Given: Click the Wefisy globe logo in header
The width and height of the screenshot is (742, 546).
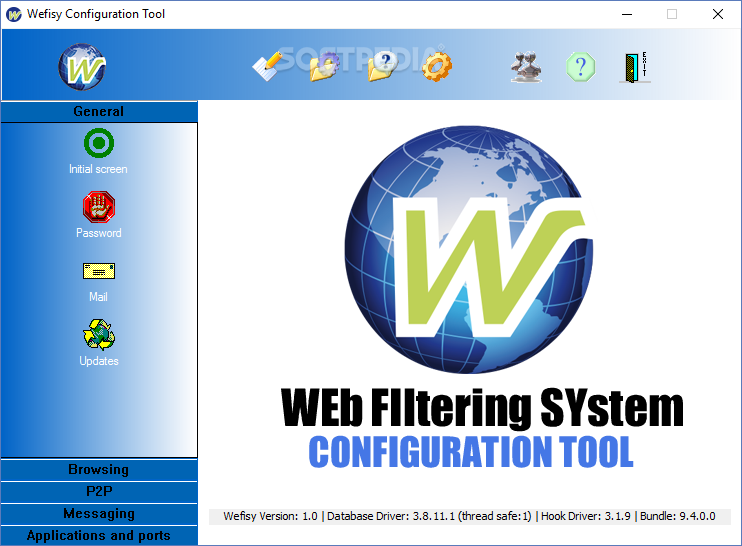Looking at the screenshot, I should pos(82,67).
